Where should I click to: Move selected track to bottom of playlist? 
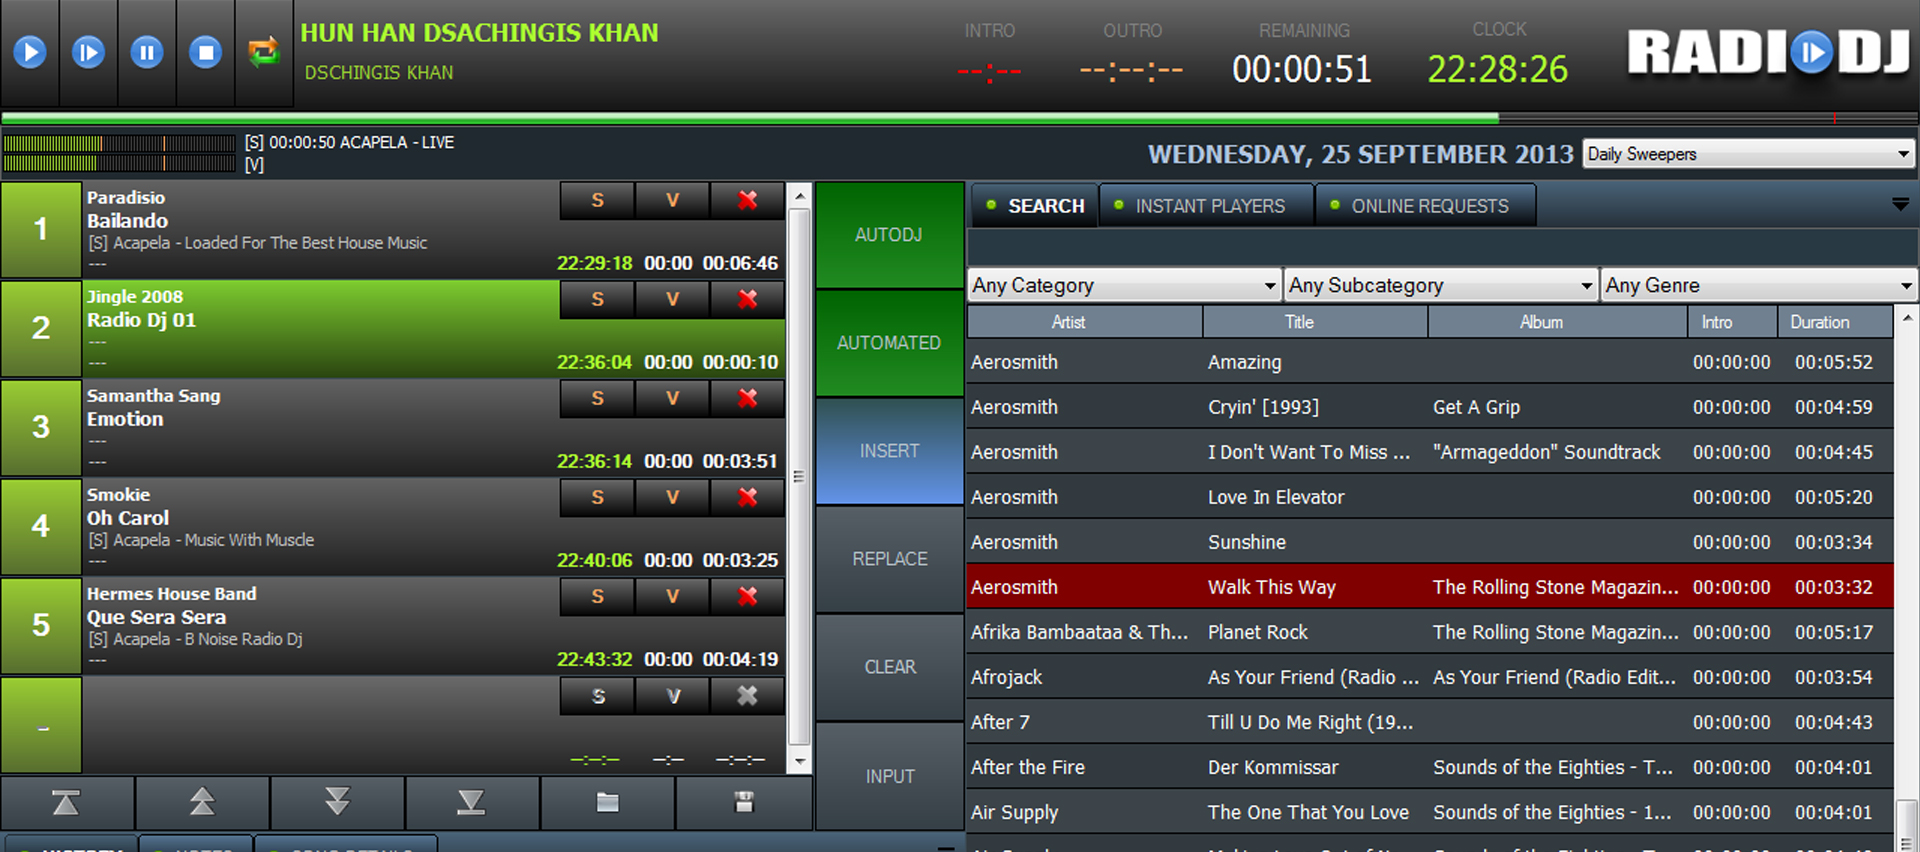click(471, 802)
